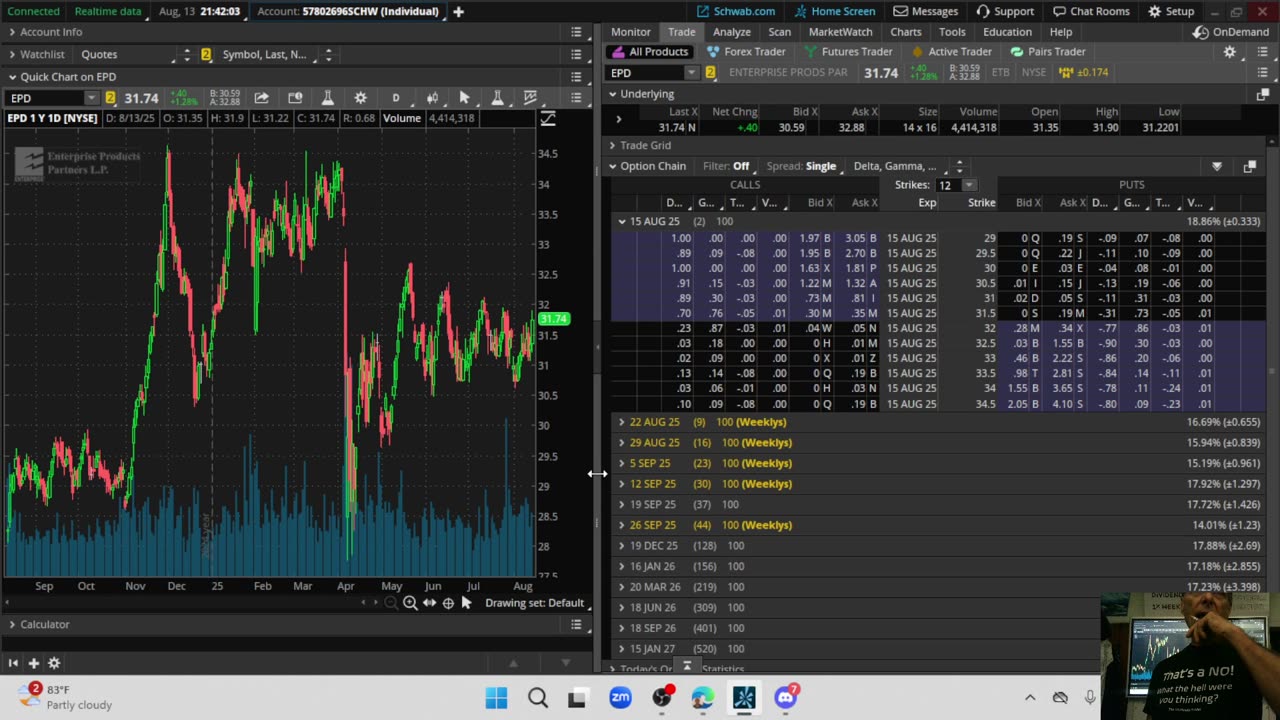Open Zoom app from the Windows taskbar

[620, 697]
